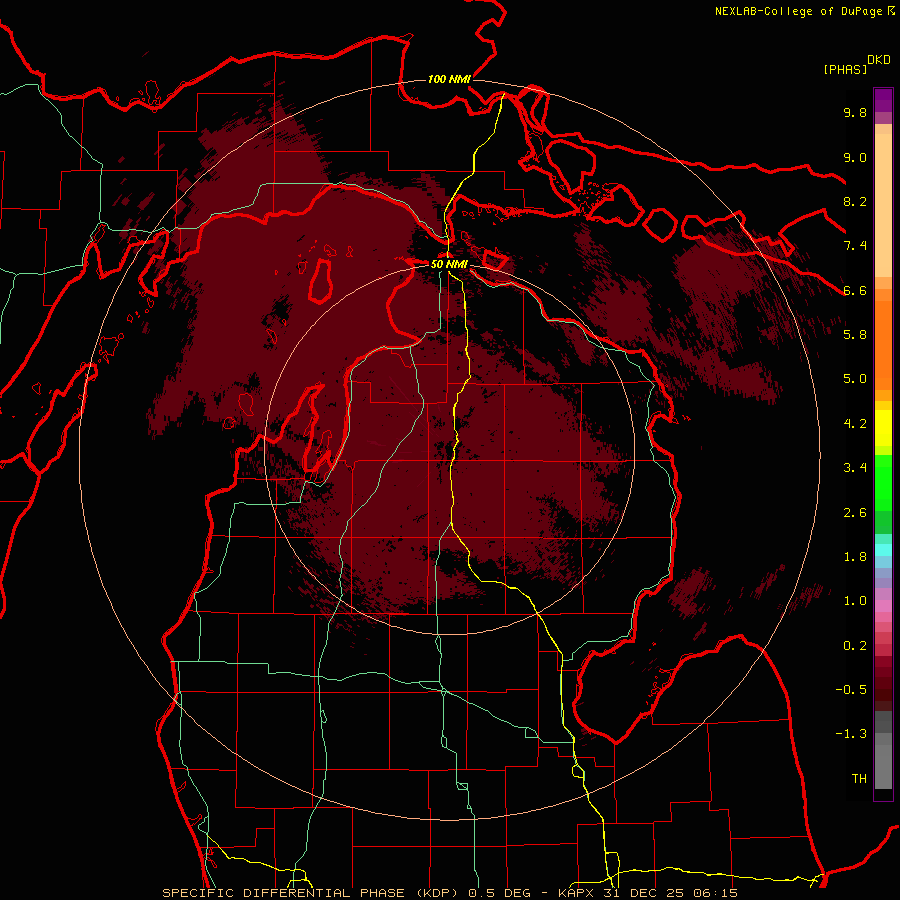
Task: Click the KAPX station ID in the caption
Action: [x=577, y=893]
